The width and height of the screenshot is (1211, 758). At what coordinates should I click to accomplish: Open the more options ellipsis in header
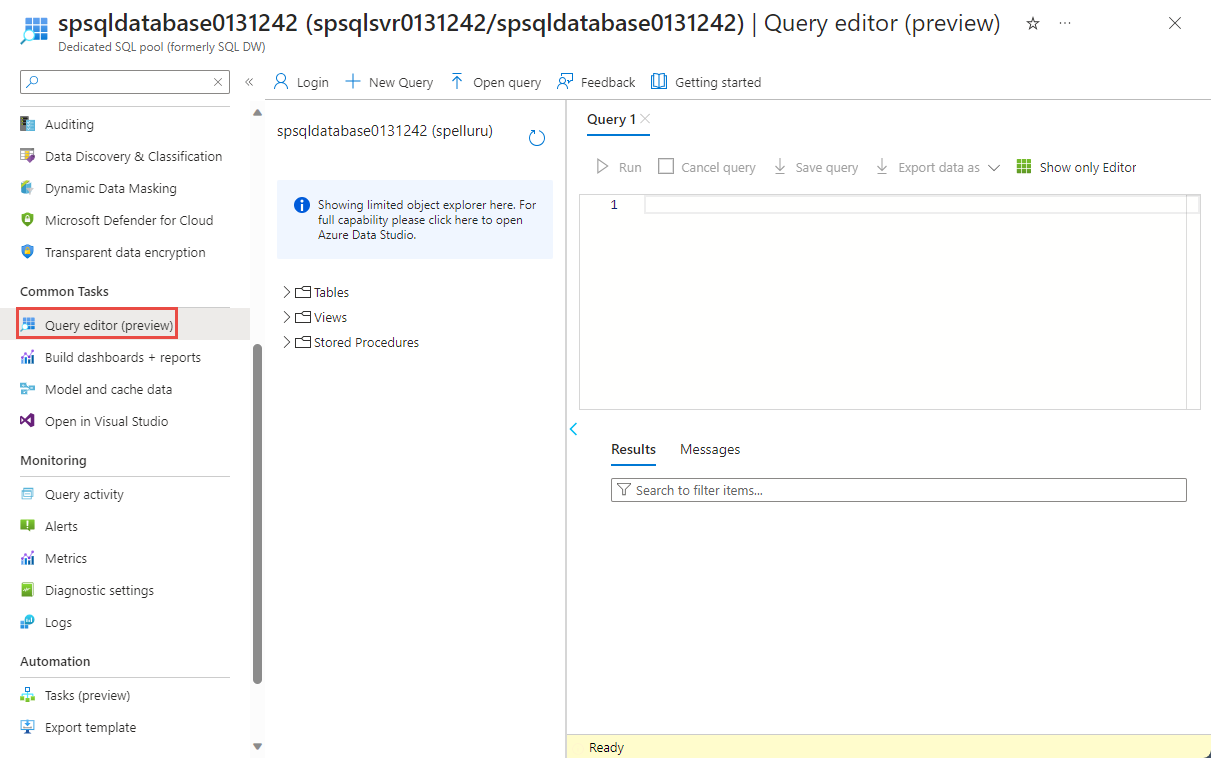coord(1065,23)
